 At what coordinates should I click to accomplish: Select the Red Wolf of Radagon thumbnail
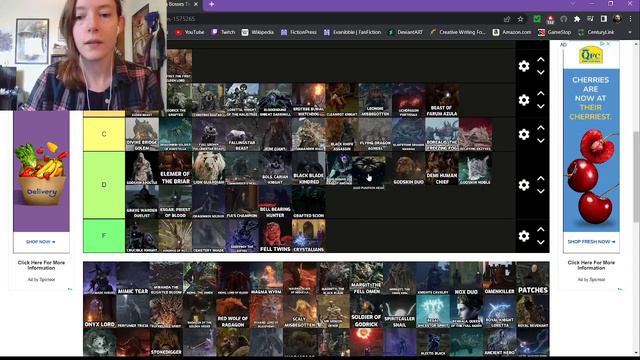coord(233,311)
